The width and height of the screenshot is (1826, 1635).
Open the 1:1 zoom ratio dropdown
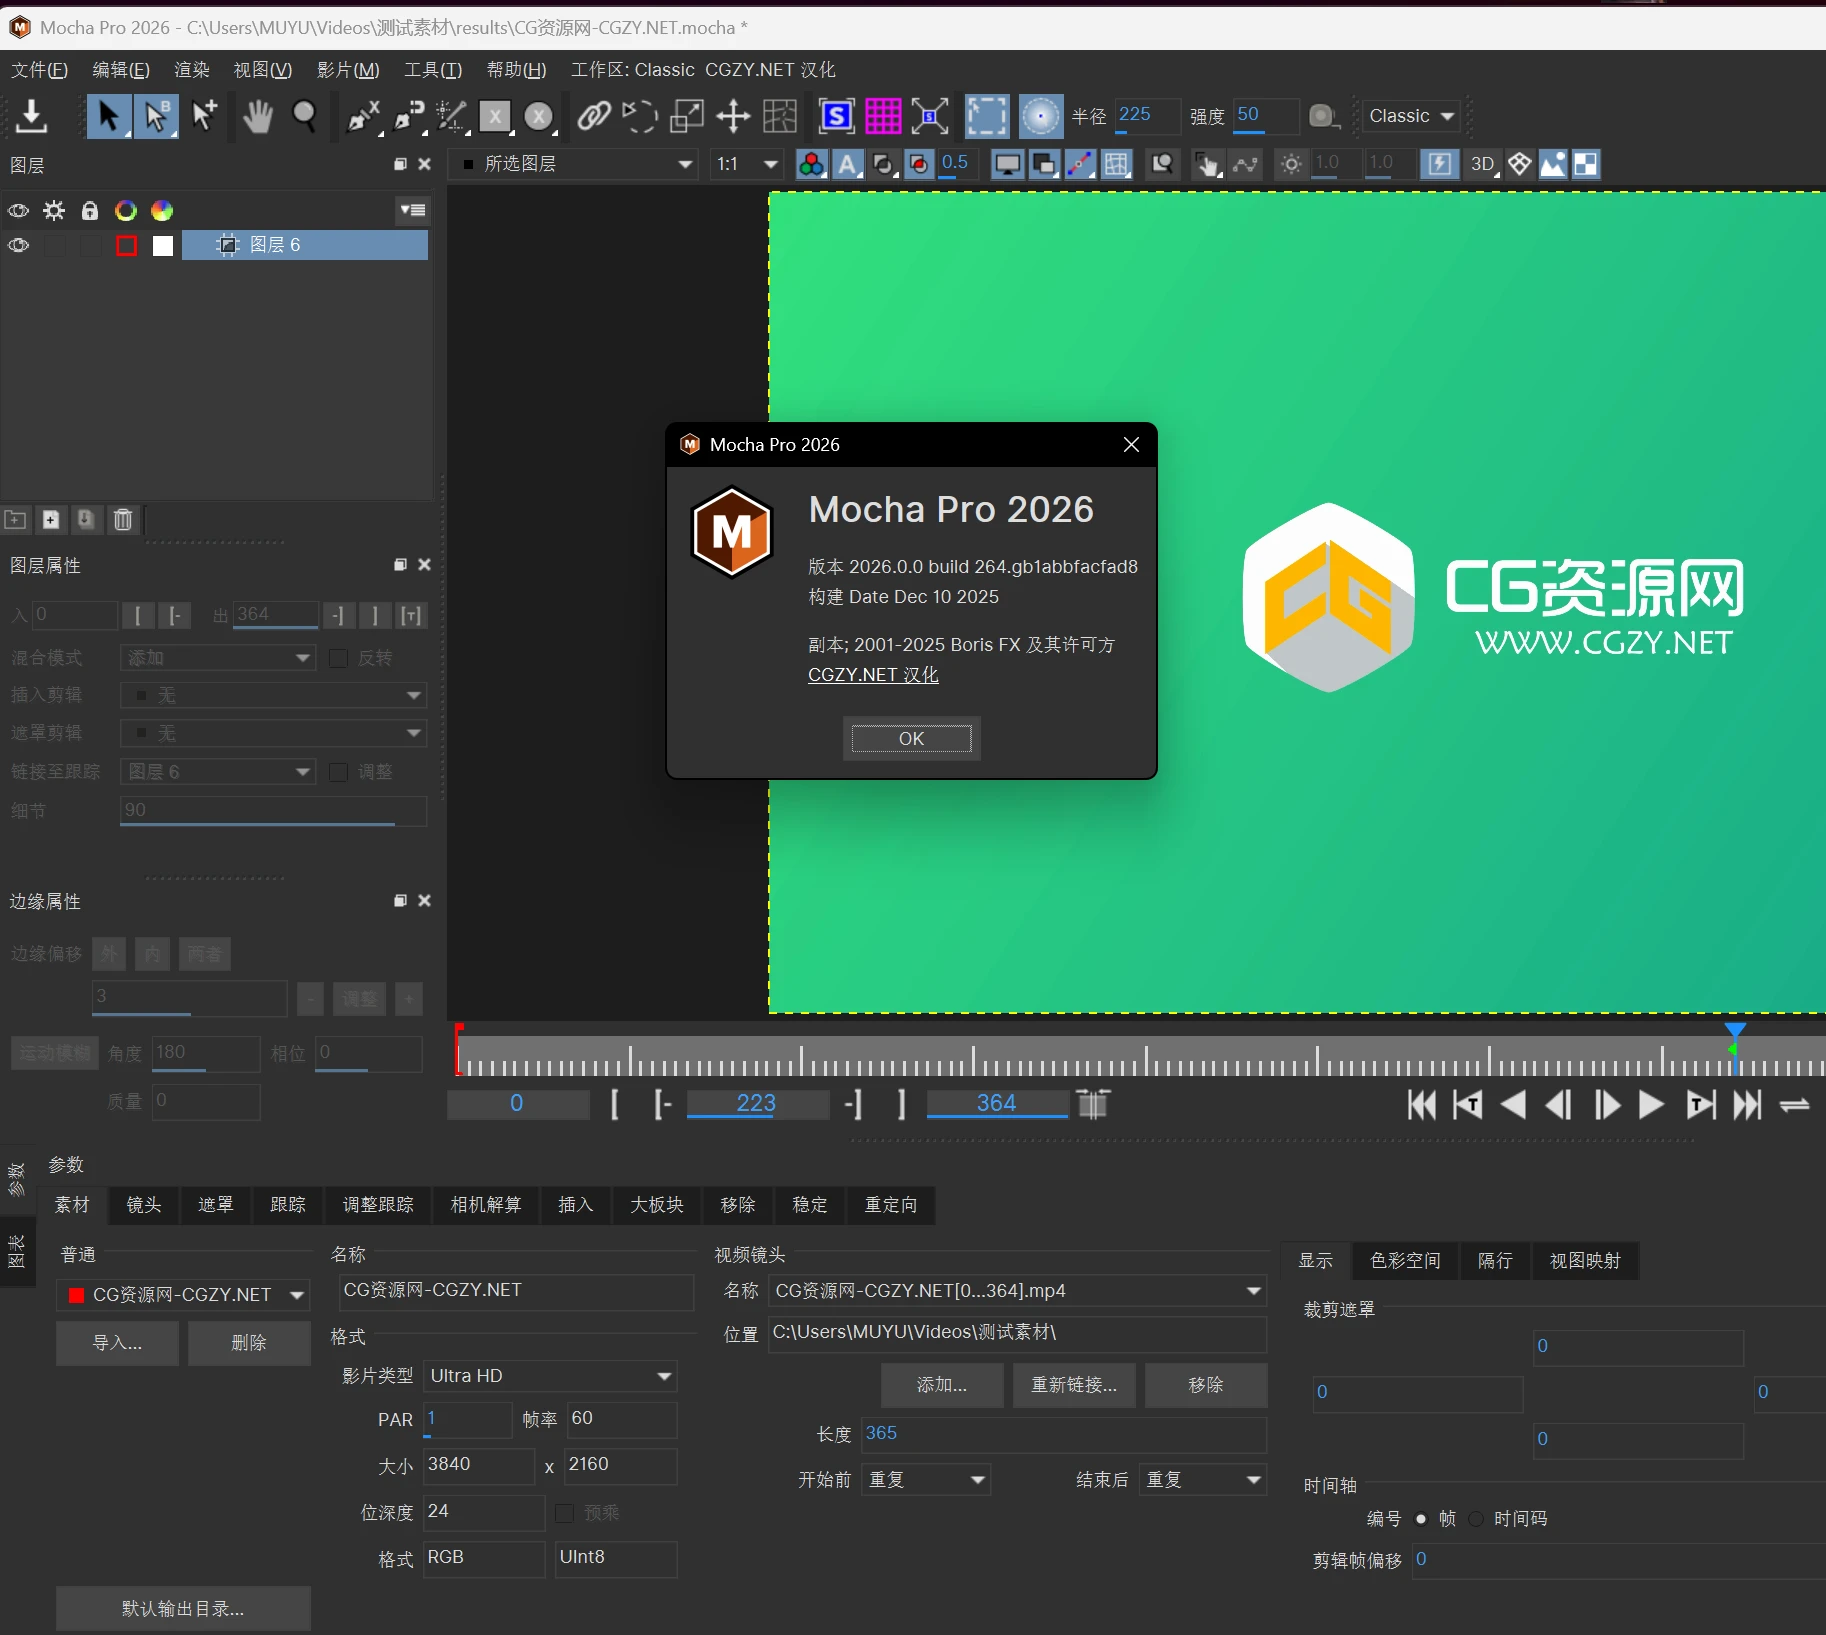click(746, 163)
